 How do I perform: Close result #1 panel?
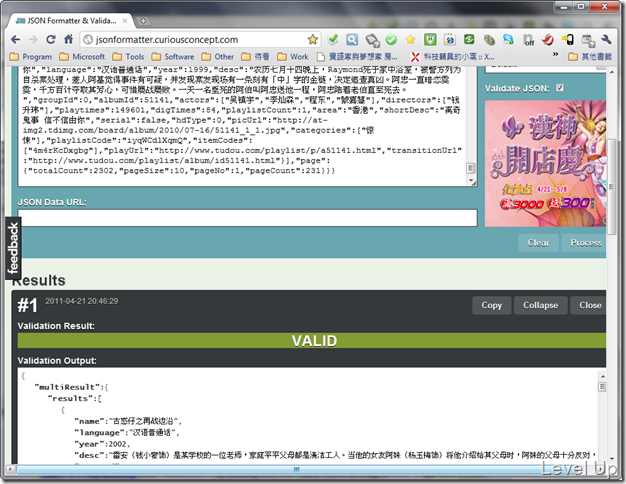[x=588, y=305]
